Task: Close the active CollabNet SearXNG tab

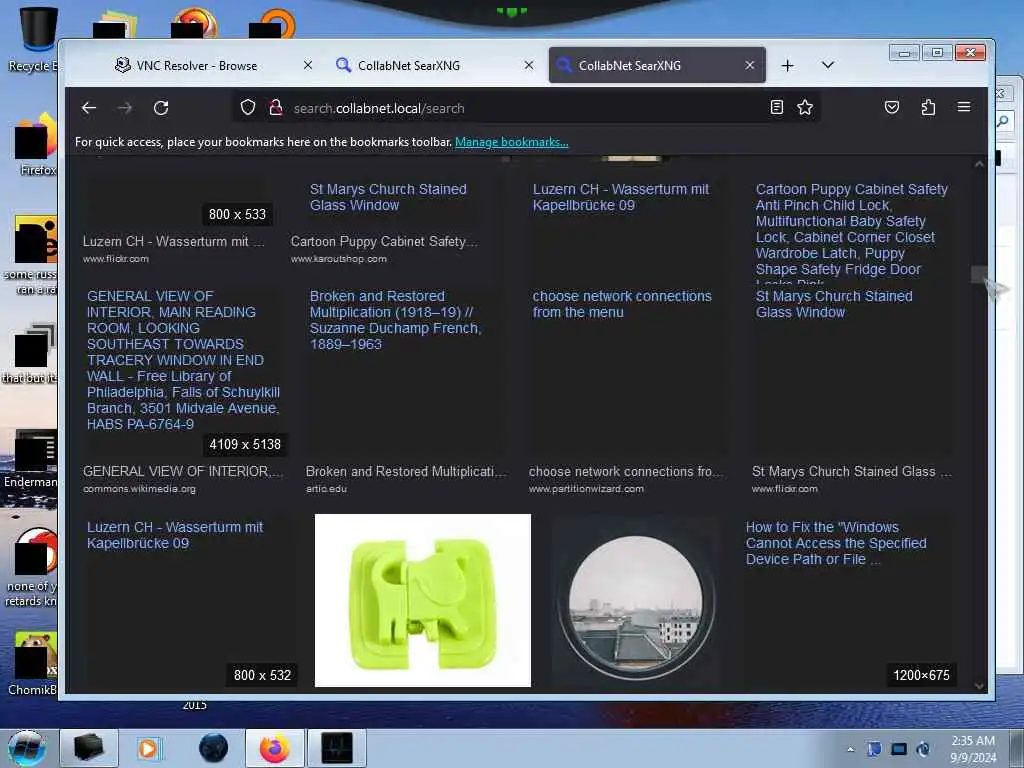Action: pos(750,65)
